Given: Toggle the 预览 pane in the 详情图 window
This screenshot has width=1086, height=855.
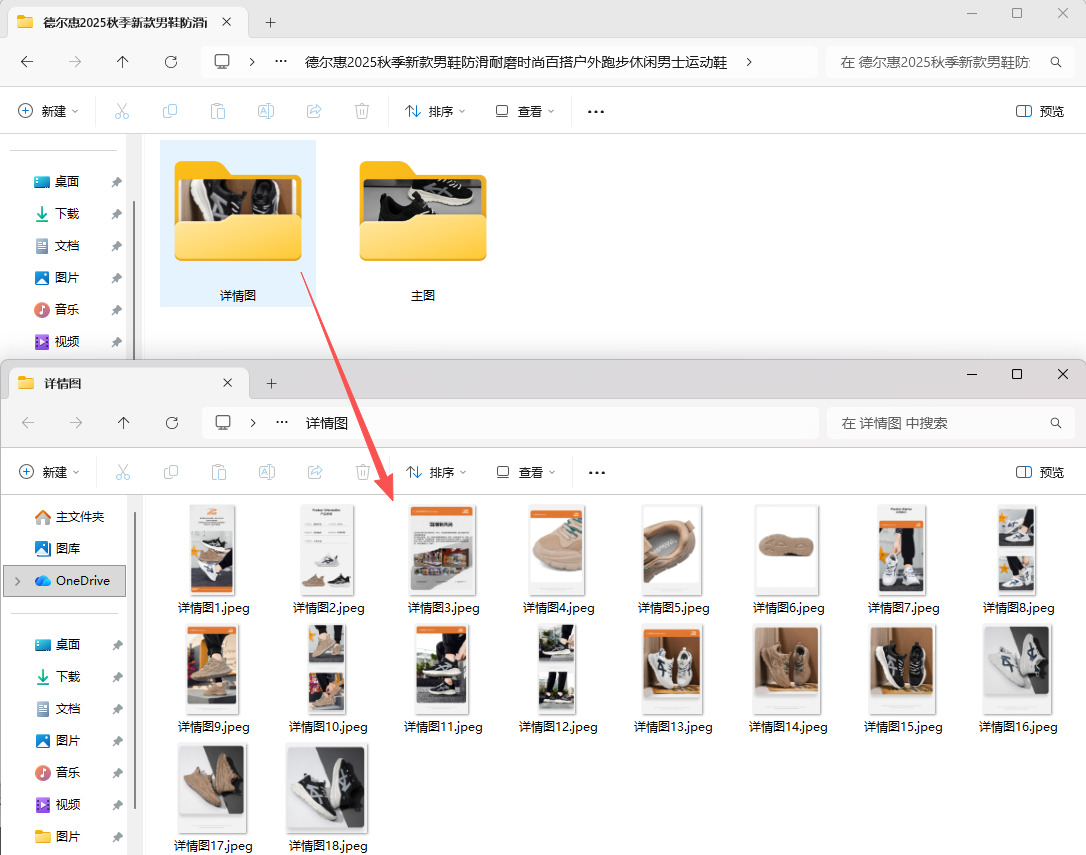Looking at the screenshot, I should click(1040, 472).
